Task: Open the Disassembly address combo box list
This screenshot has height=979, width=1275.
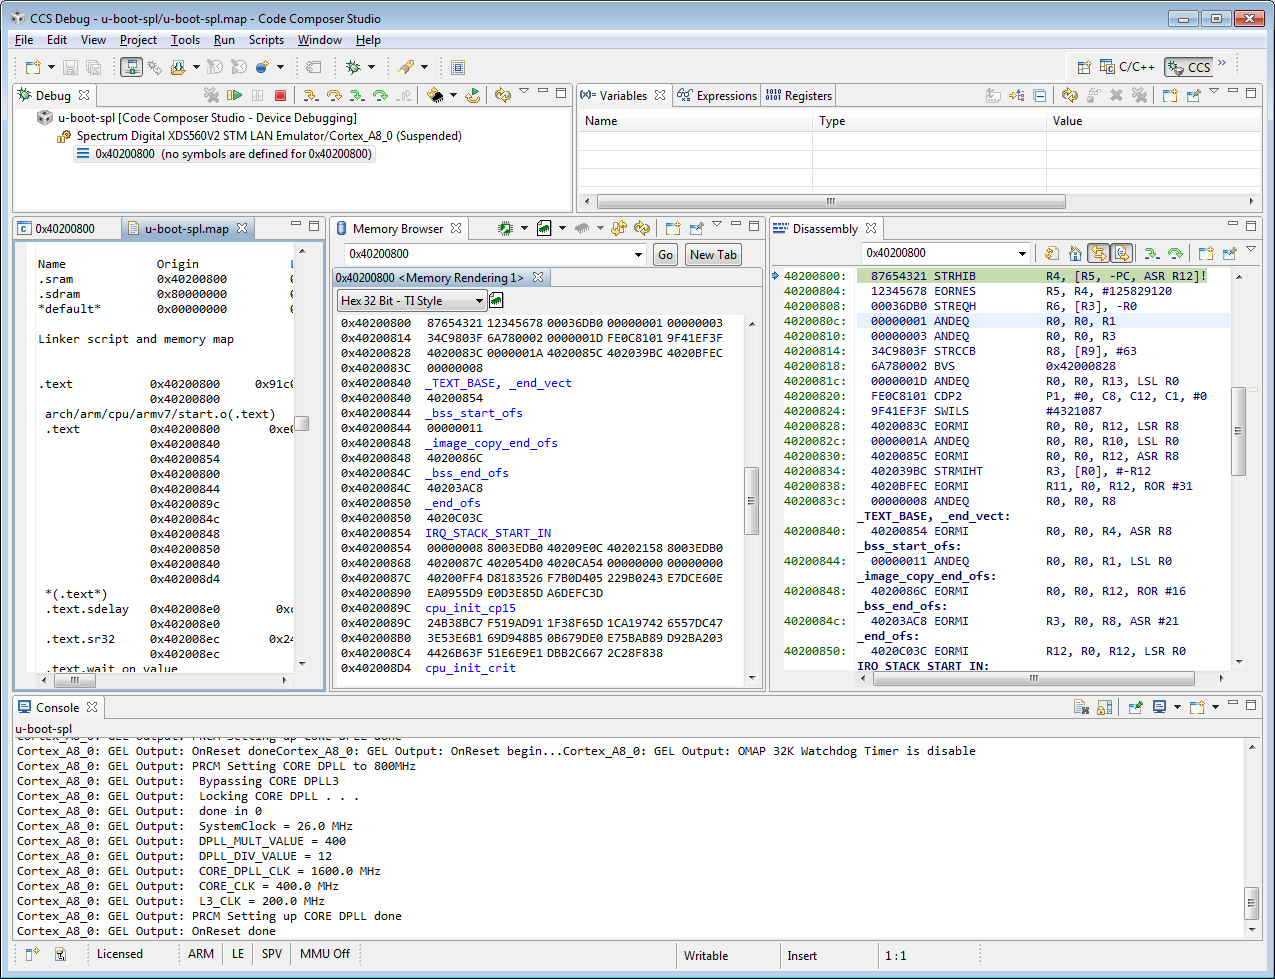Action: tap(1021, 254)
